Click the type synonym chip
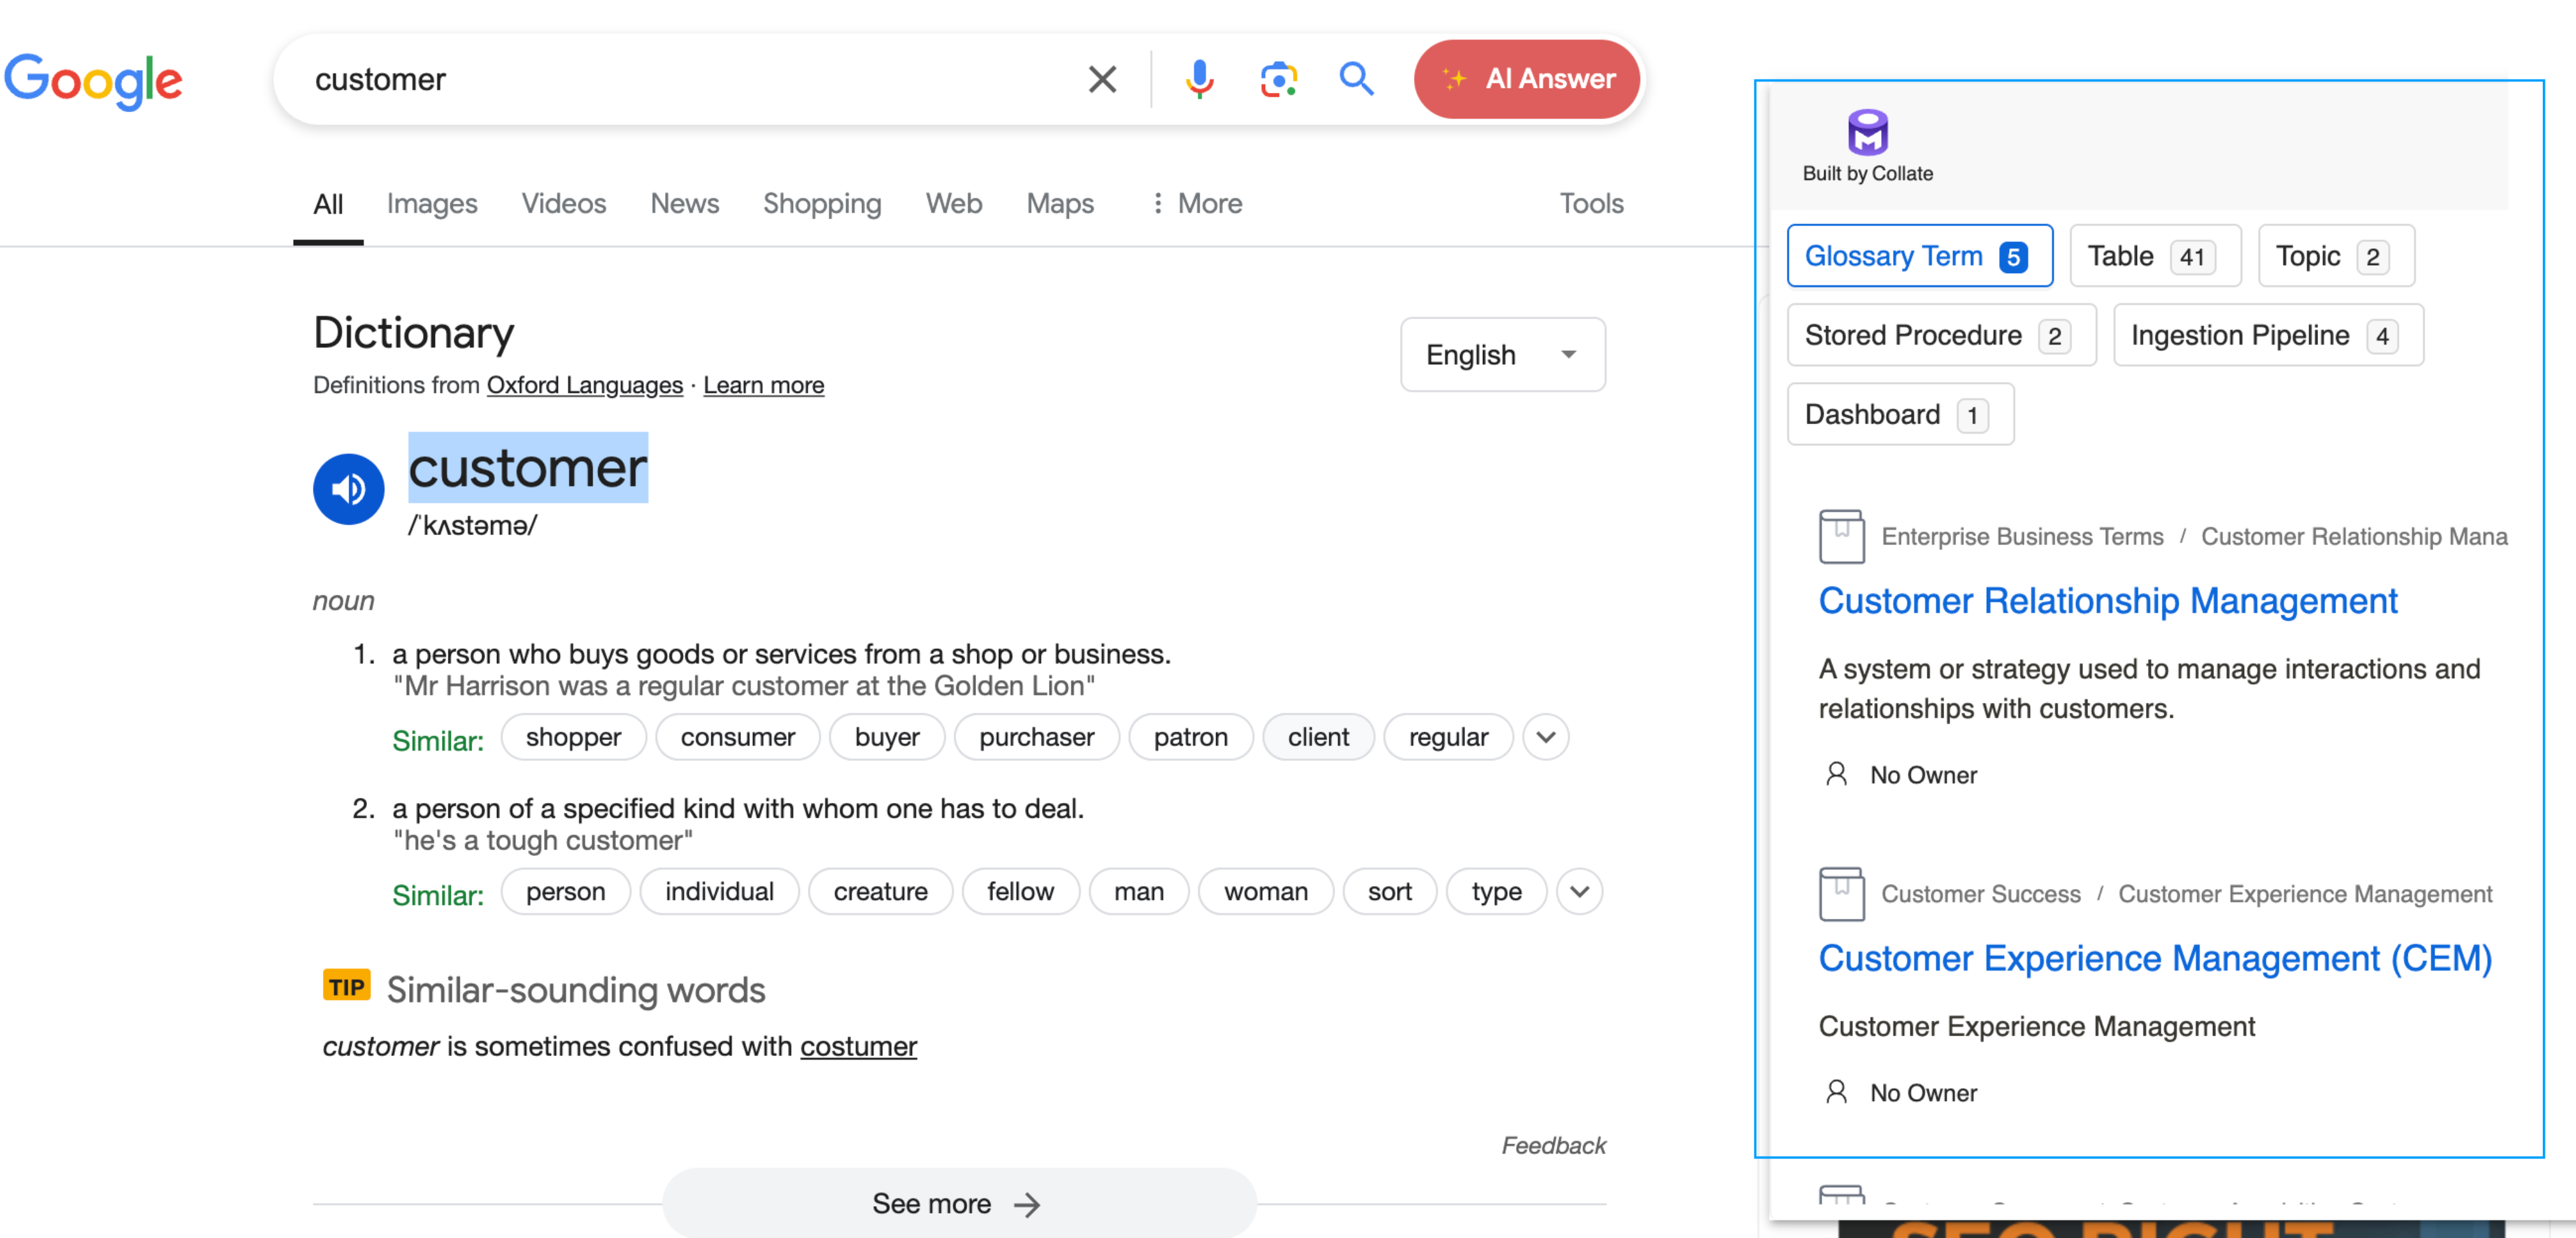Screen dimensions: 2576x1238 (x=1496, y=892)
